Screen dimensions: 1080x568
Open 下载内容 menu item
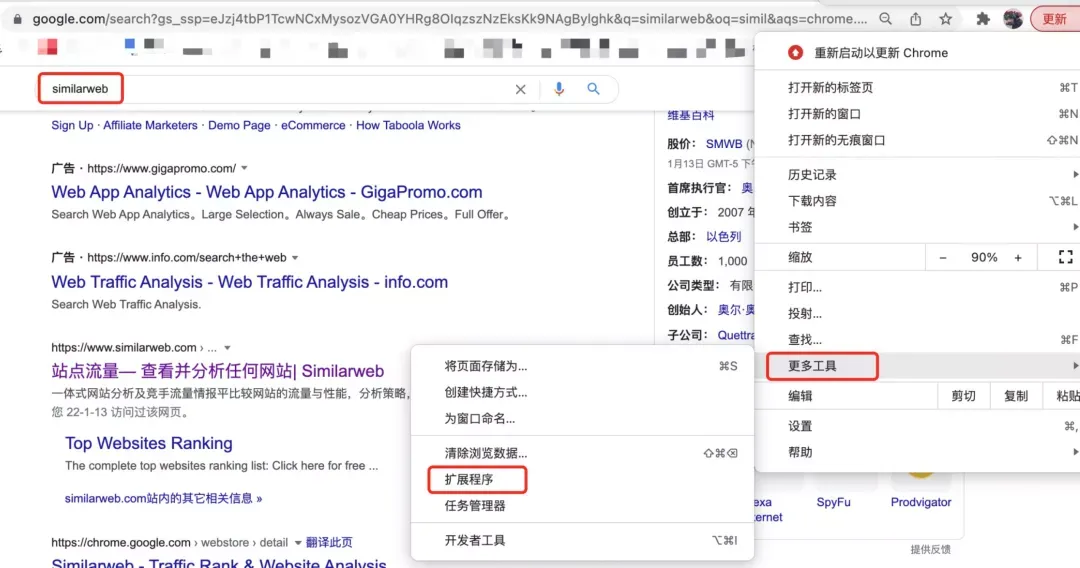click(917, 201)
